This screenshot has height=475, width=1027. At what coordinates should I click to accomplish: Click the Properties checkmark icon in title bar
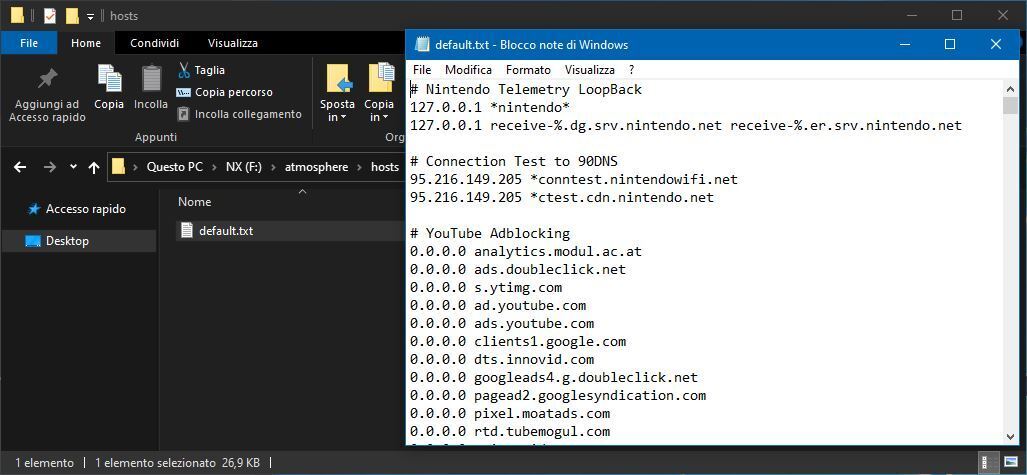[50, 16]
